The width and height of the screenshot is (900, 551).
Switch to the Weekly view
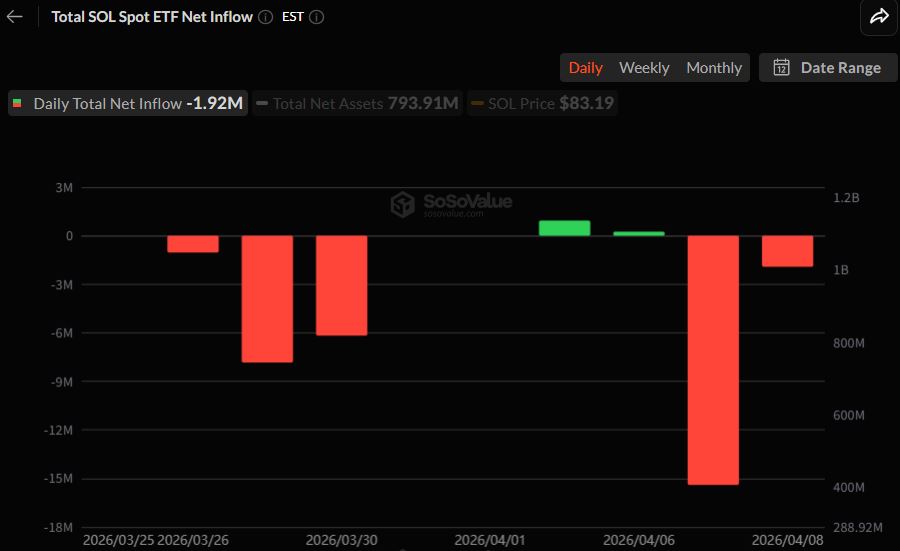644,68
